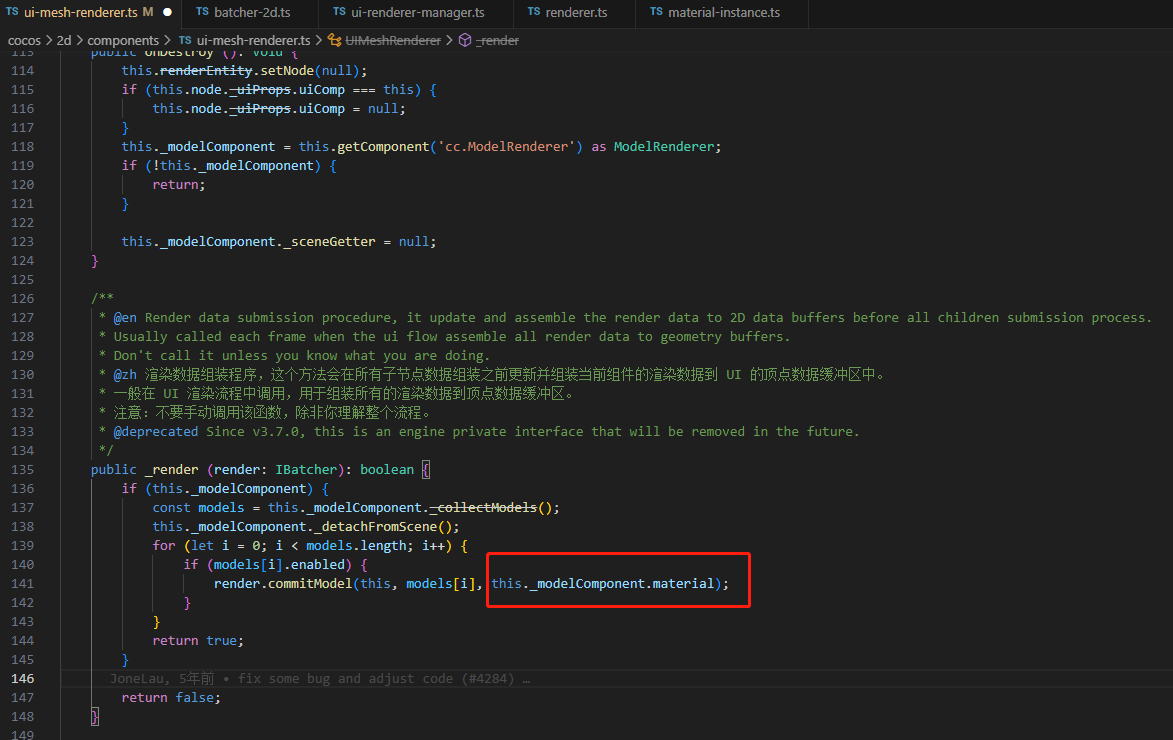Image resolution: width=1173 pixels, height=740 pixels.
Task: Click the commitModel call on line 141
Action: coord(310,584)
